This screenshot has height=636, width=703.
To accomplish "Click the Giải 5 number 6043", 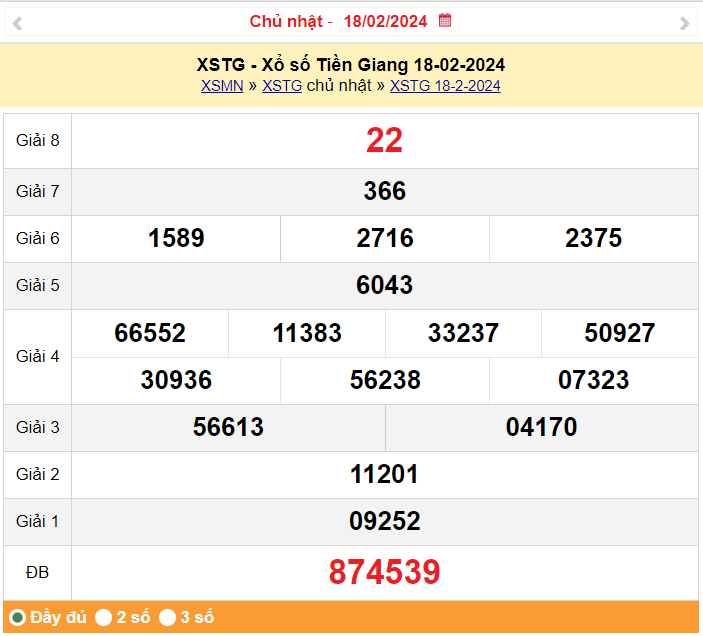I will [x=384, y=285].
